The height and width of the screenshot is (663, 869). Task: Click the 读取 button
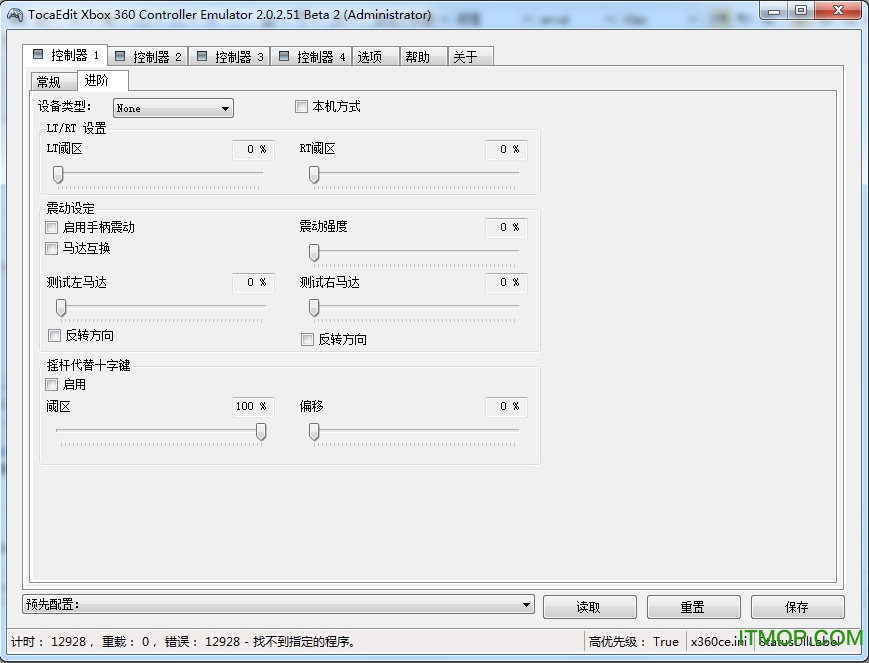[589, 606]
